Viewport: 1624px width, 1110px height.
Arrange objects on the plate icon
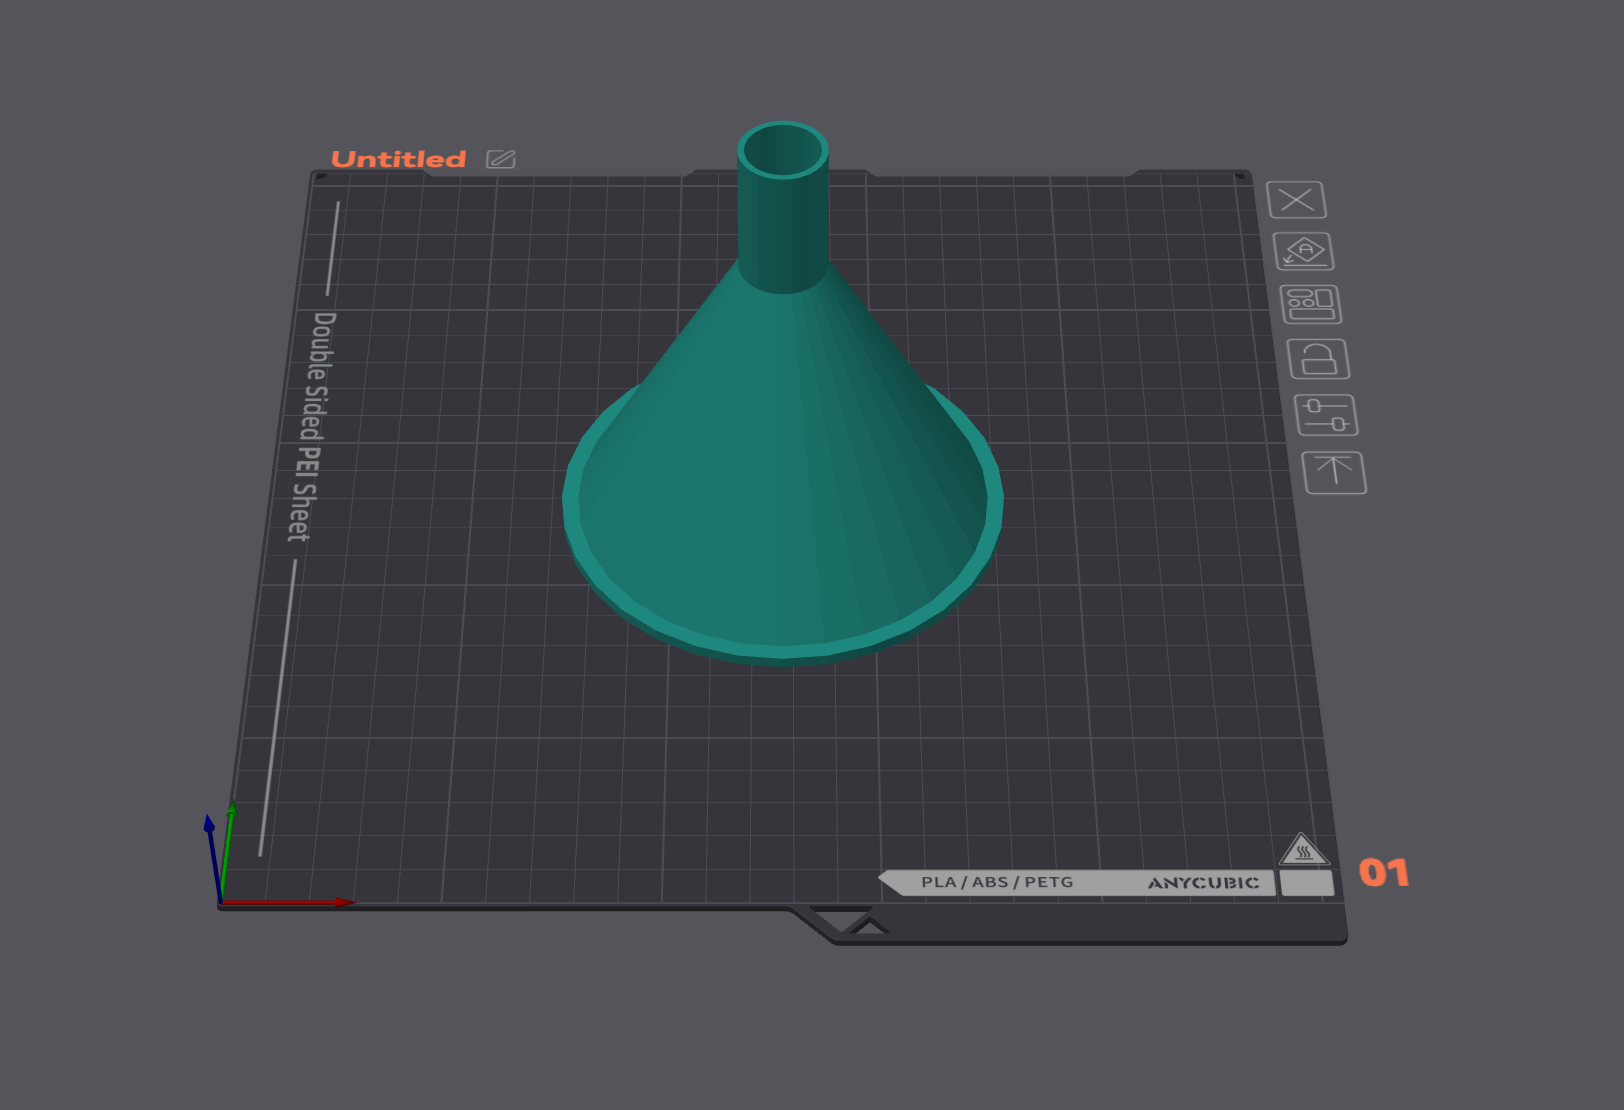(x=1311, y=304)
